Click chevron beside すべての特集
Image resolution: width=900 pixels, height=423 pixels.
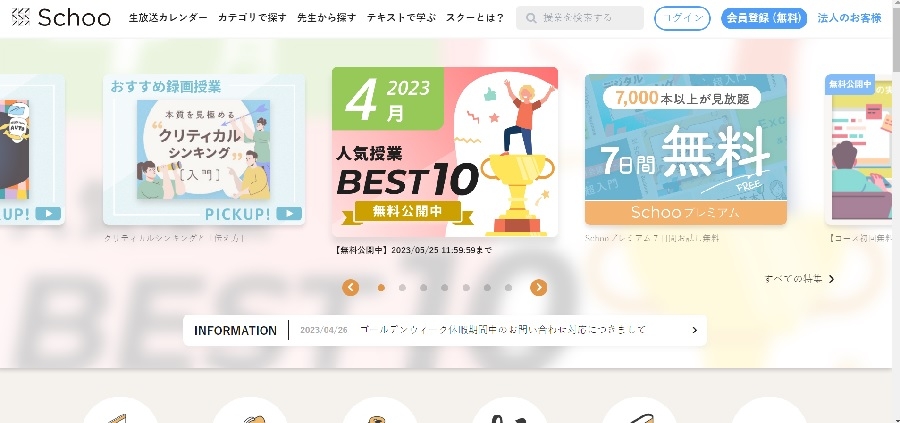(x=831, y=279)
